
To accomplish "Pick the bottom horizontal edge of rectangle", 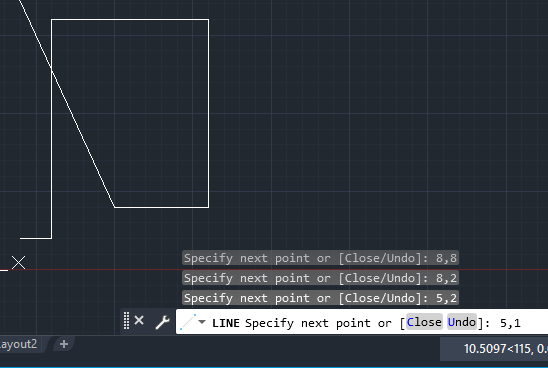I will (x=161, y=208).
